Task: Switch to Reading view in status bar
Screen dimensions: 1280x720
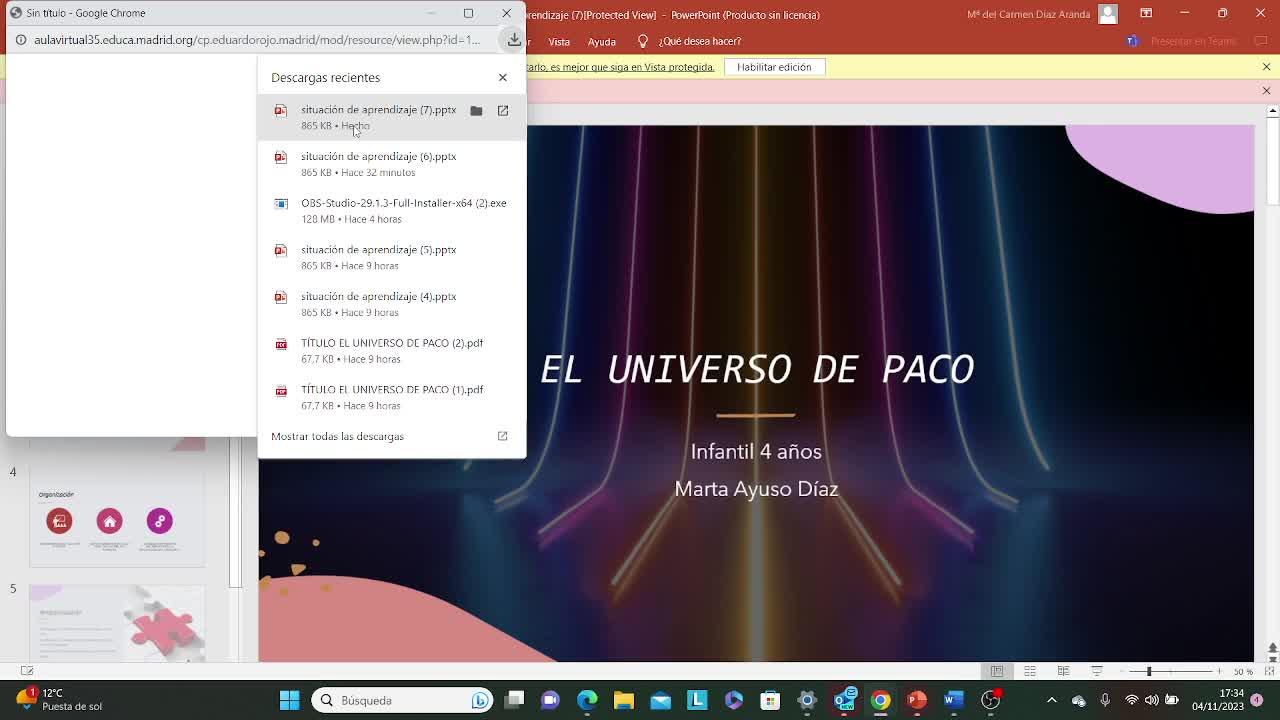Action: click(1063, 671)
